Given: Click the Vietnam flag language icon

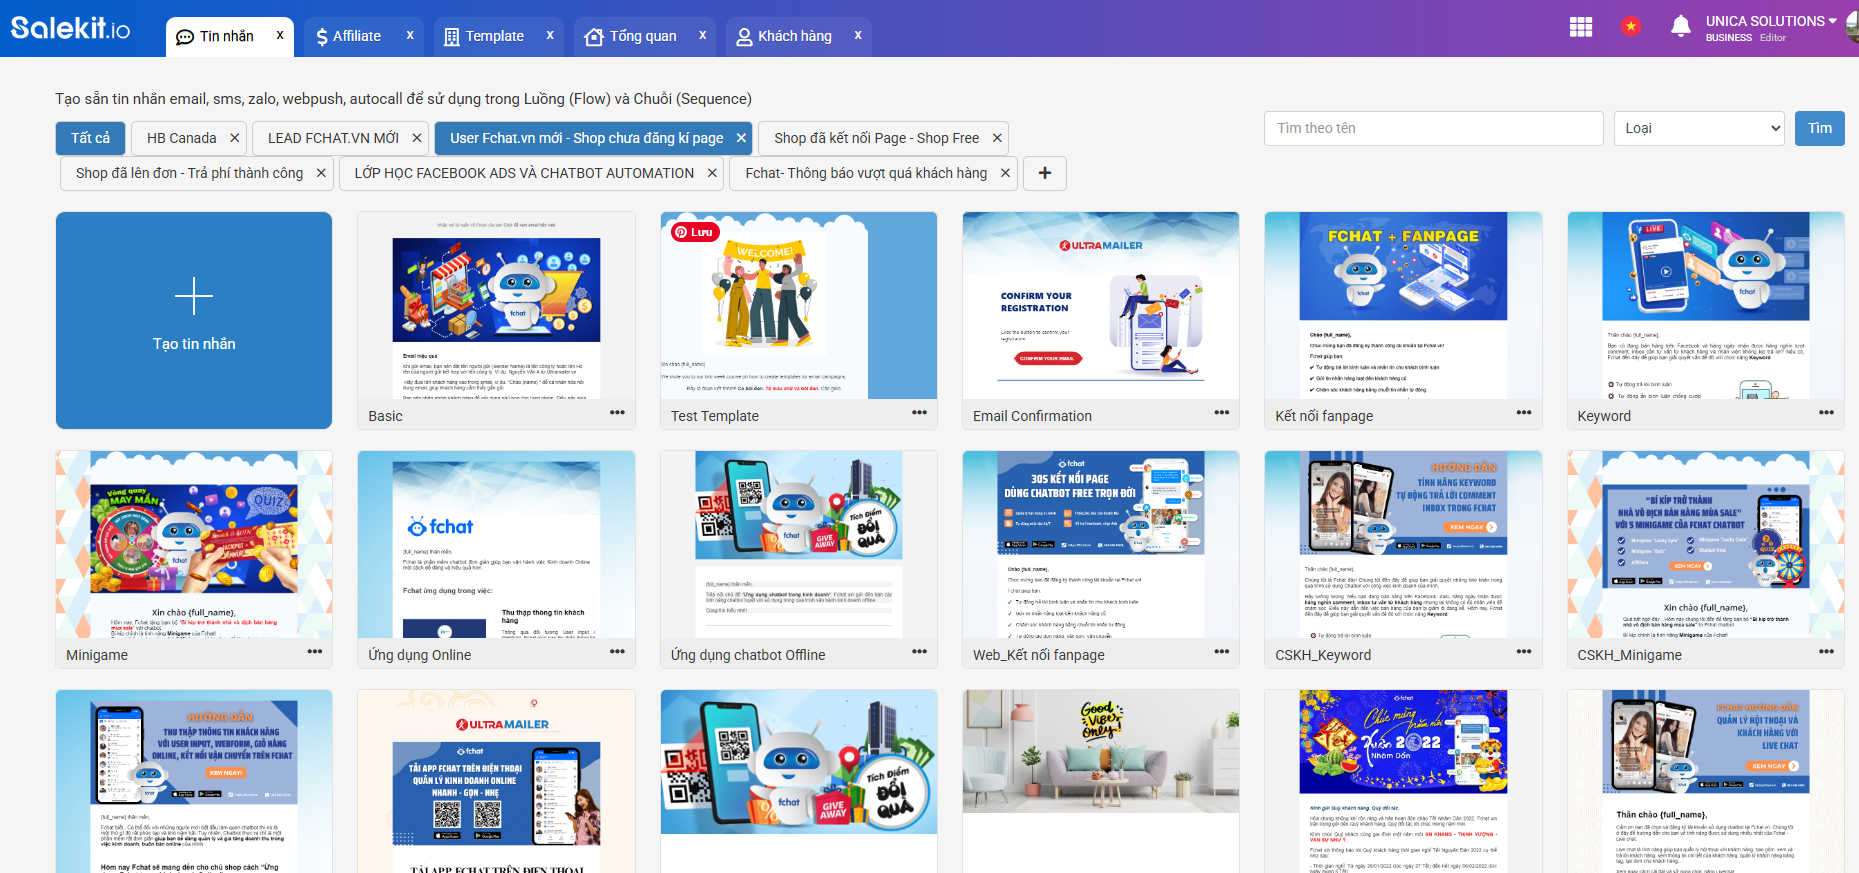Looking at the screenshot, I should [x=1631, y=27].
